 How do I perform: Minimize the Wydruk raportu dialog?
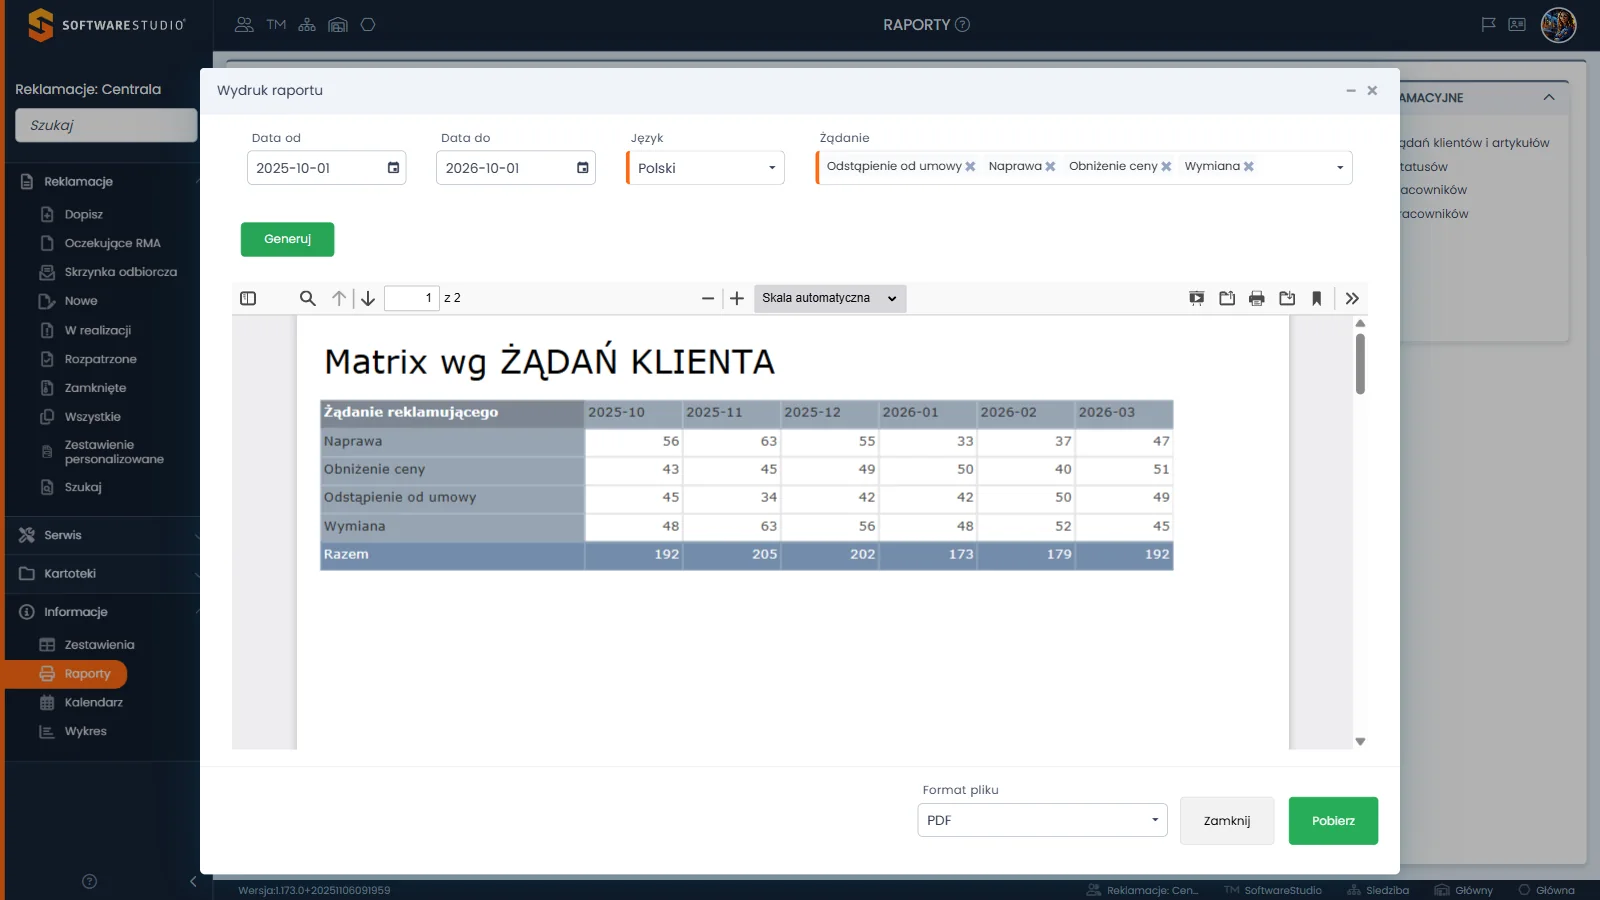pos(1351,90)
